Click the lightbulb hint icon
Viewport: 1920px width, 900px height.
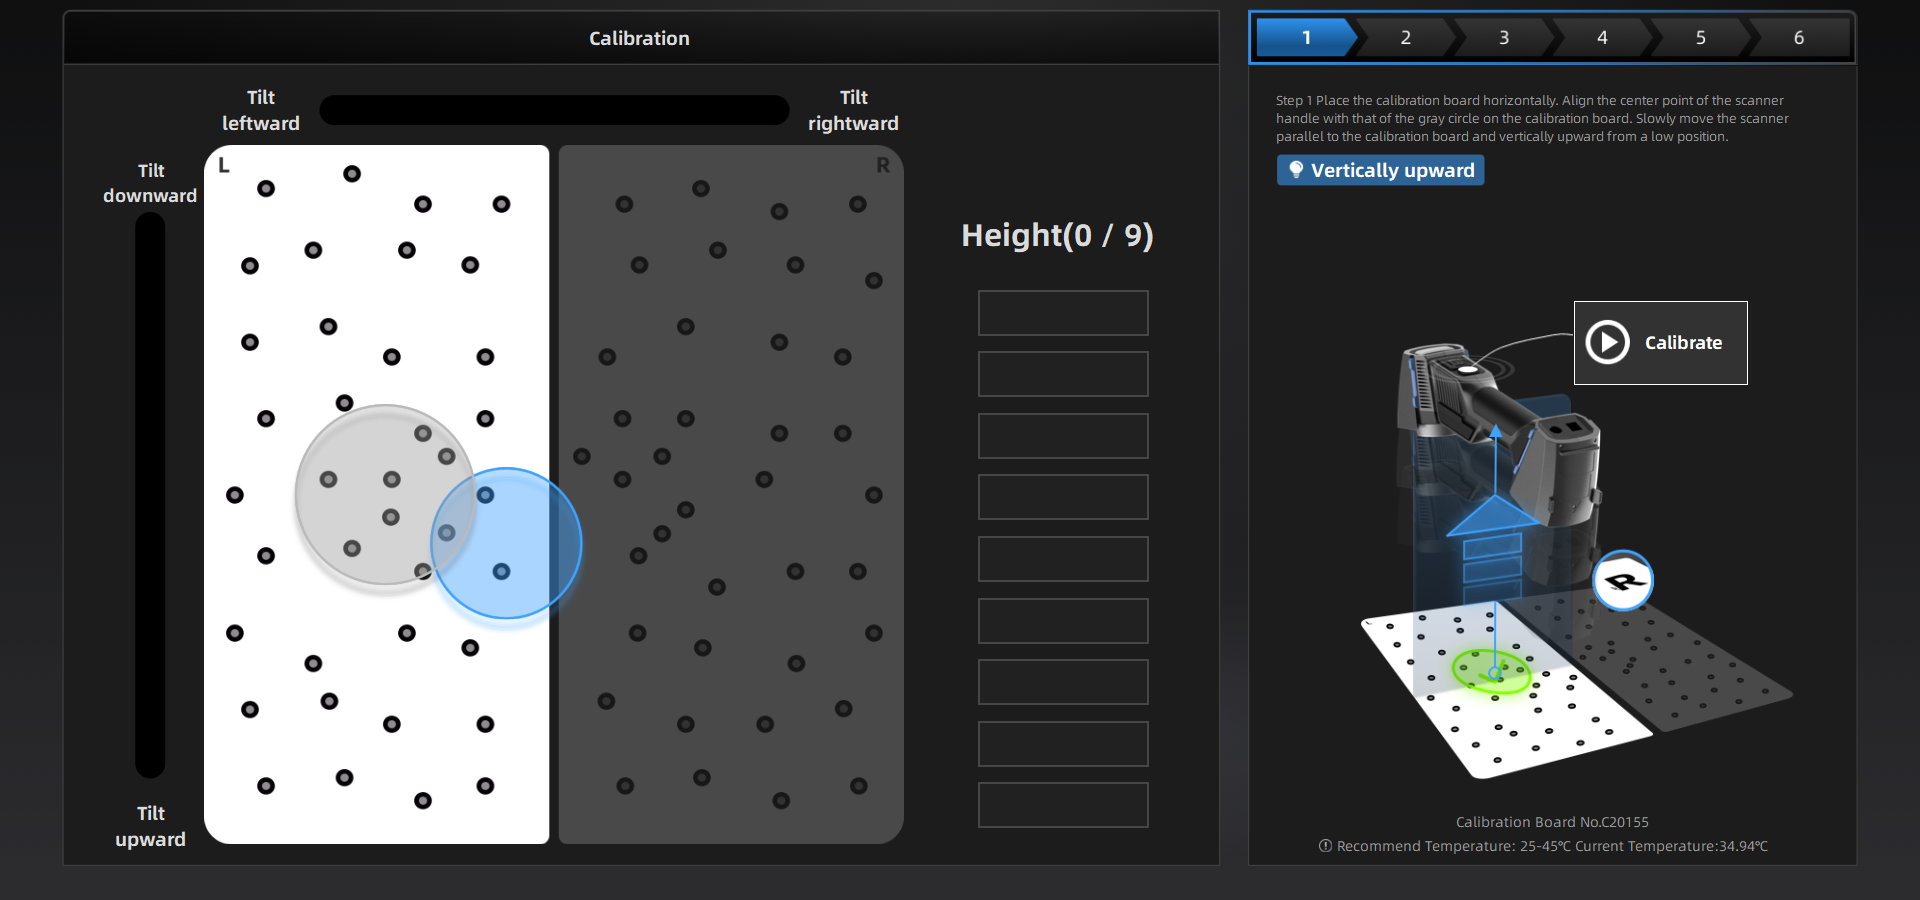[1296, 170]
